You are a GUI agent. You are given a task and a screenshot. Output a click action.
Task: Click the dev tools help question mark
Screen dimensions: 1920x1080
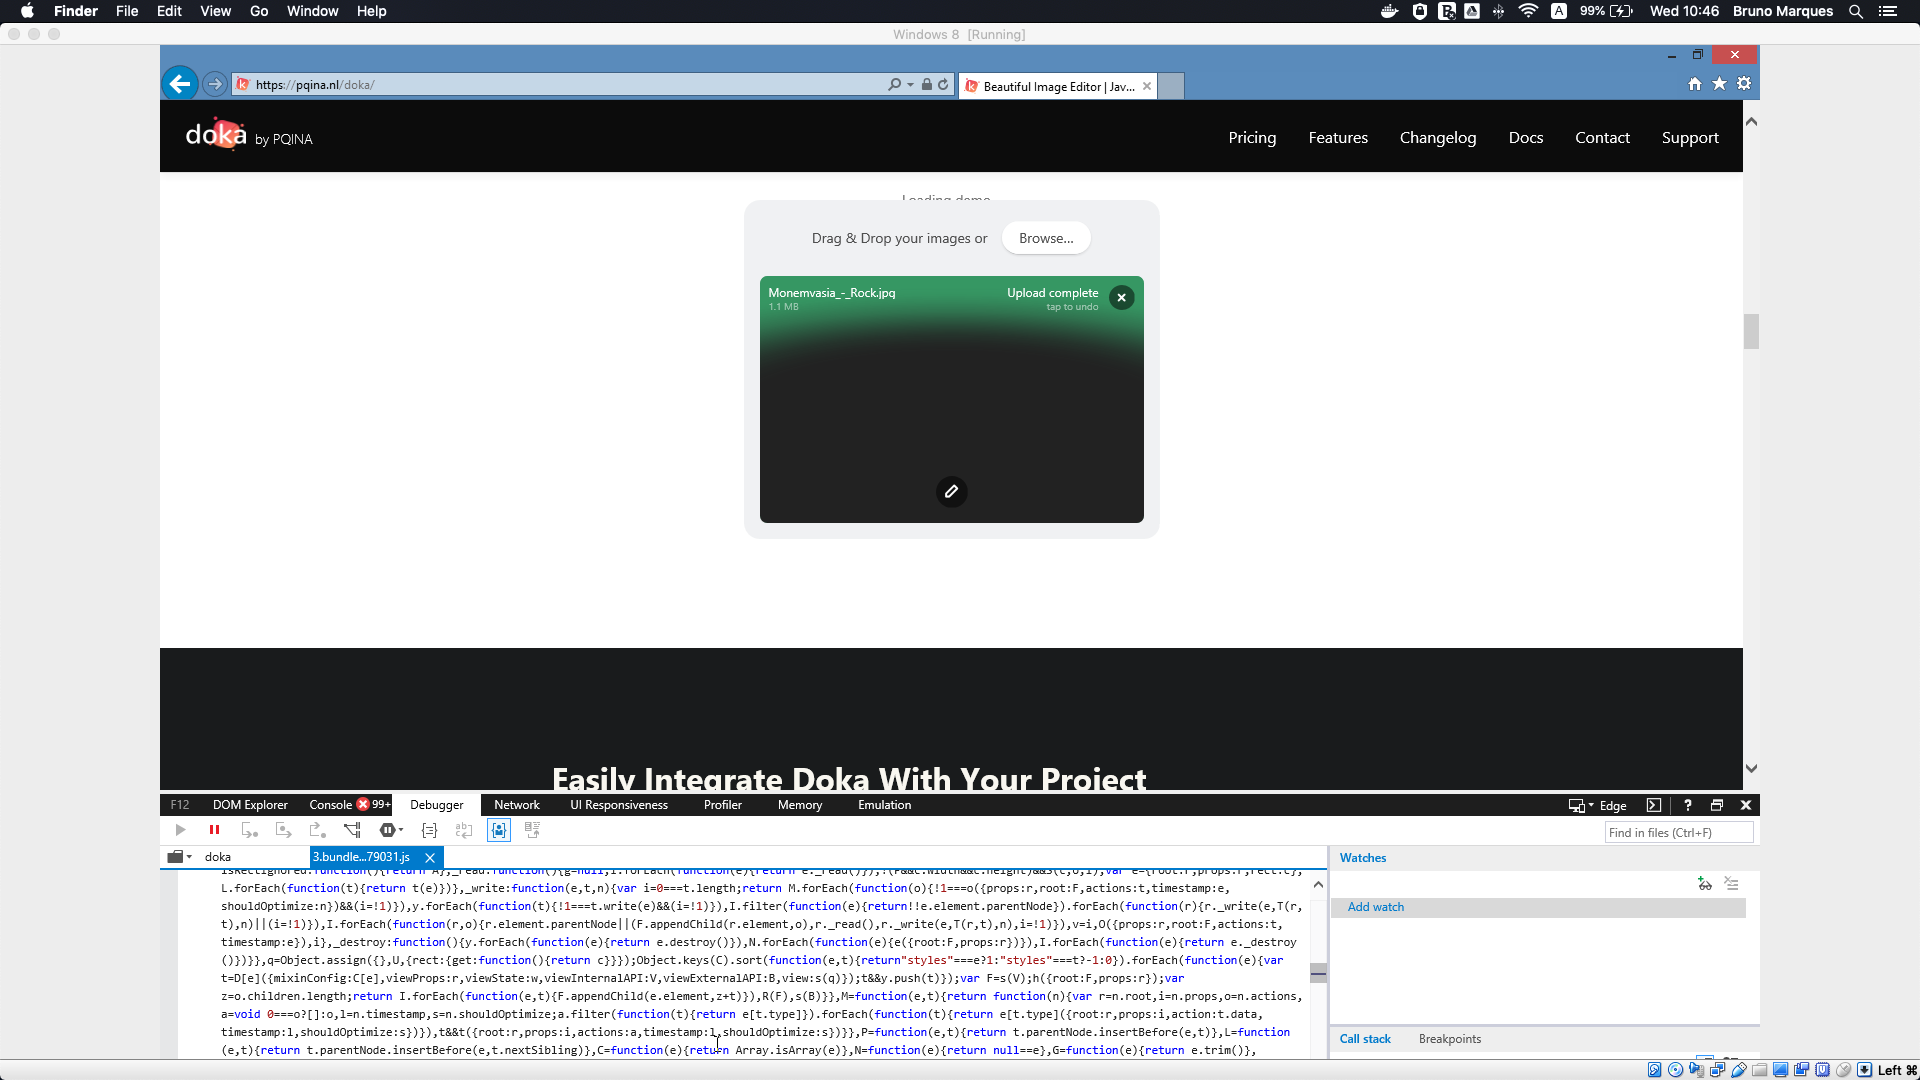1688,805
